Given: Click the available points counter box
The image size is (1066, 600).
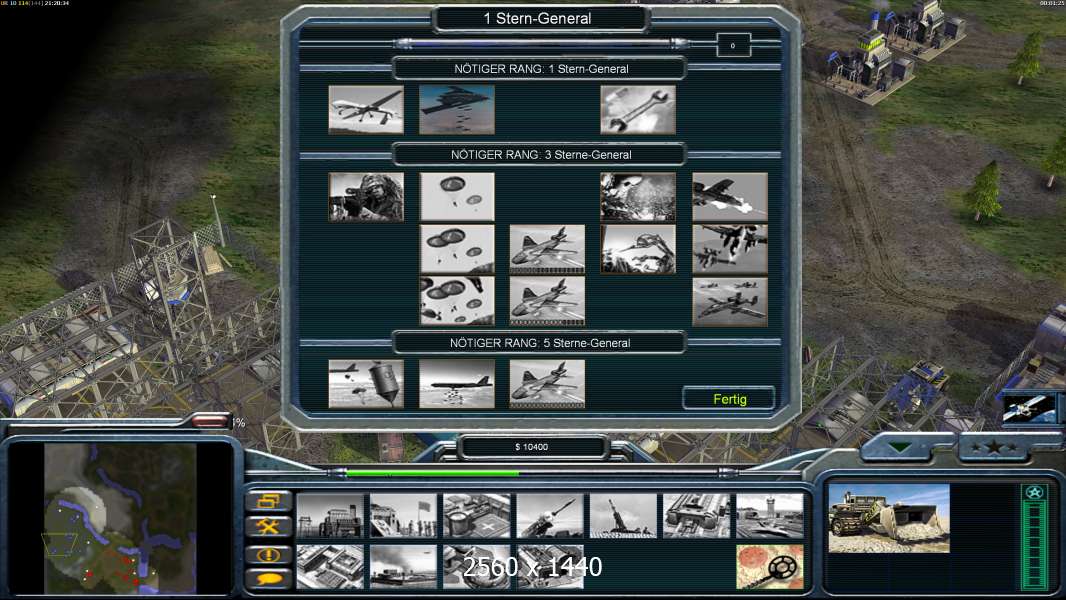Looking at the screenshot, I should (x=733, y=46).
